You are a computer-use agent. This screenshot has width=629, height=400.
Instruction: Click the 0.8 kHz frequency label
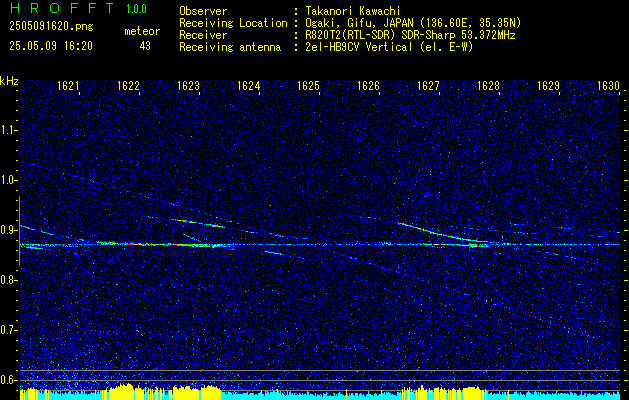tap(8, 280)
